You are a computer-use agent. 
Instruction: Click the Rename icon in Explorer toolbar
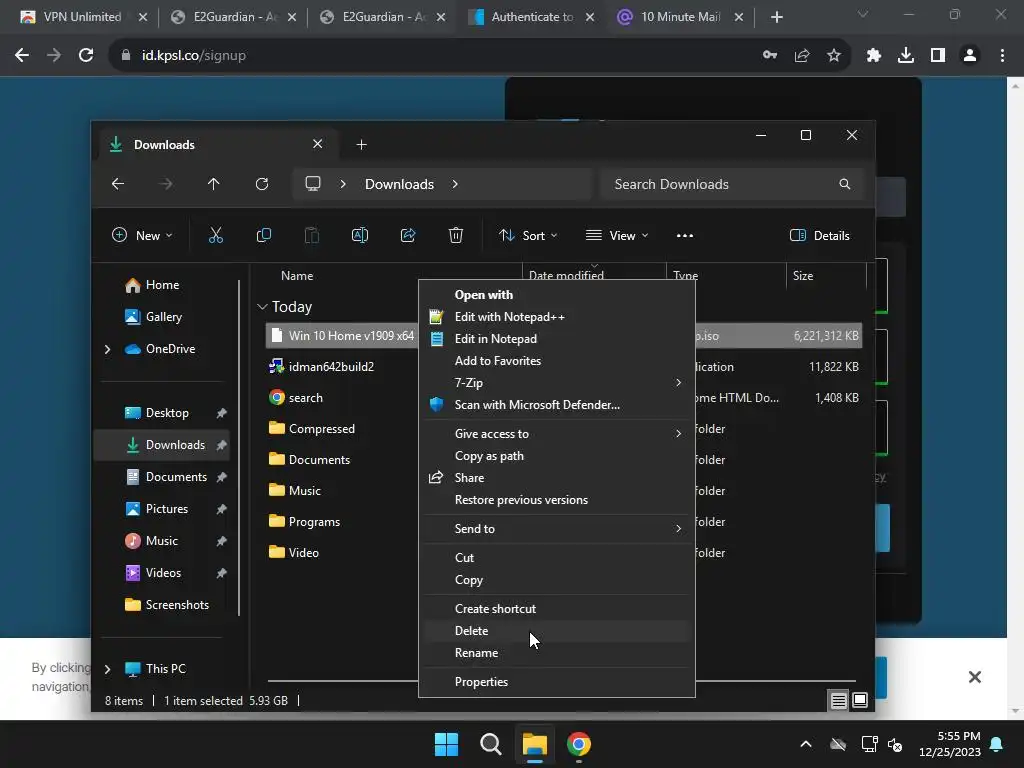(x=360, y=235)
